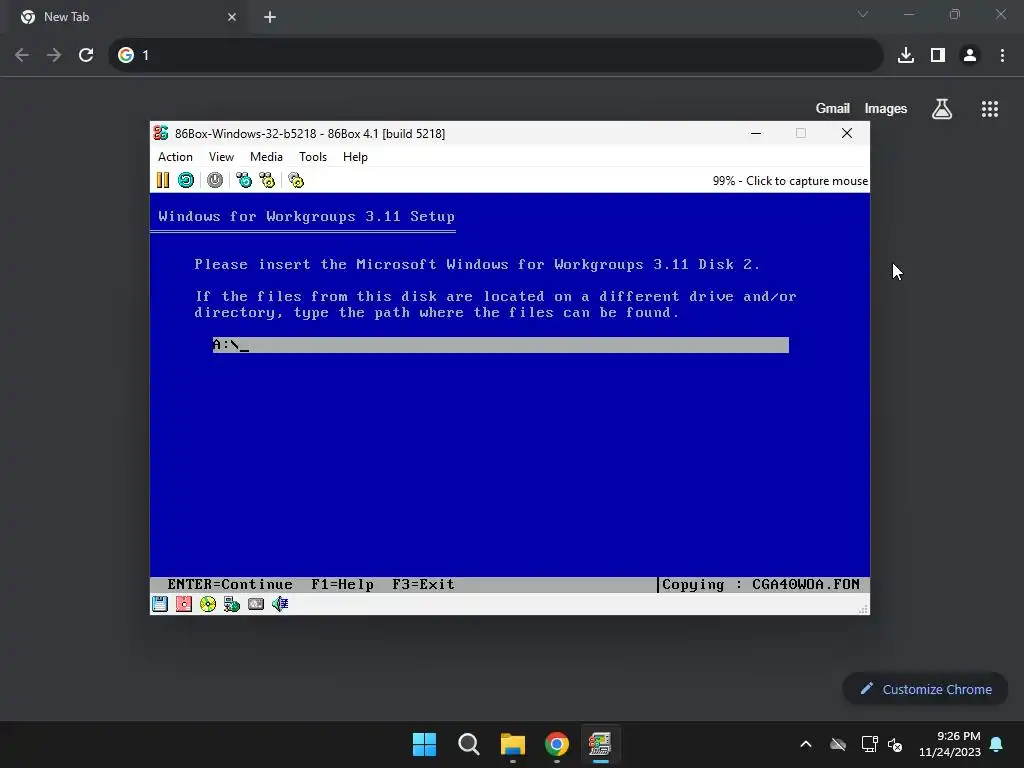The image size is (1024, 768).
Task: Open Windows taskbar Search
Action: pyautogui.click(x=469, y=744)
